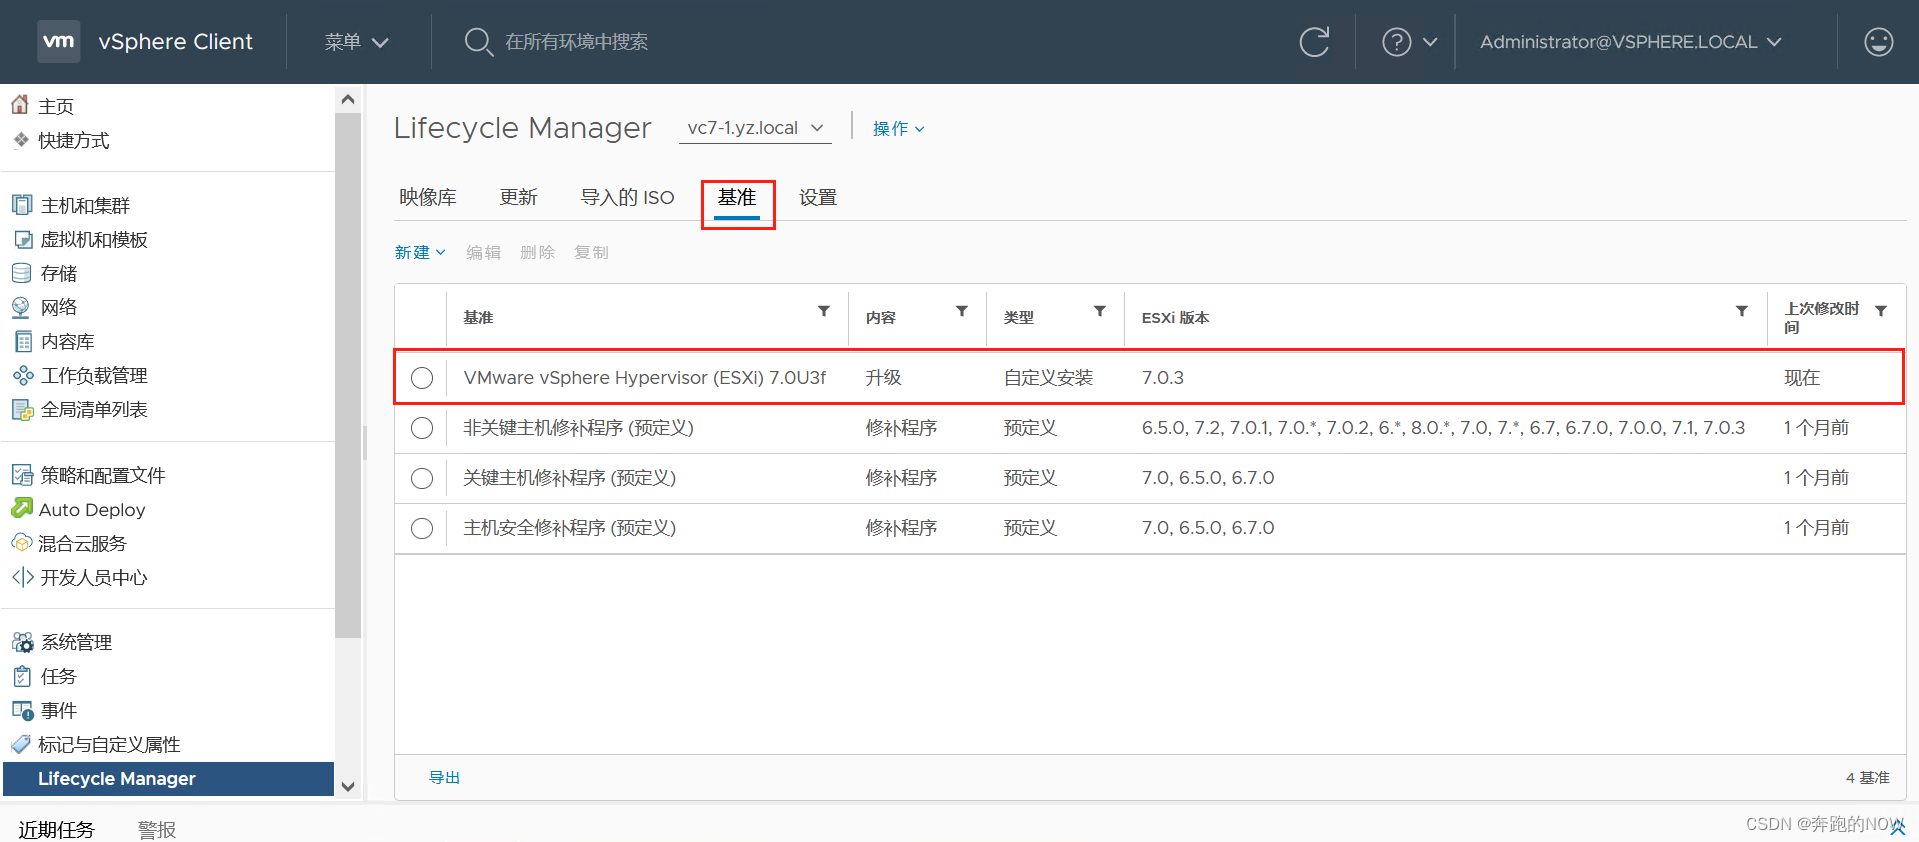Select Lifecycle Manager in the sidebar
The height and width of the screenshot is (842, 1919).
pyautogui.click(x=168, y=779)
